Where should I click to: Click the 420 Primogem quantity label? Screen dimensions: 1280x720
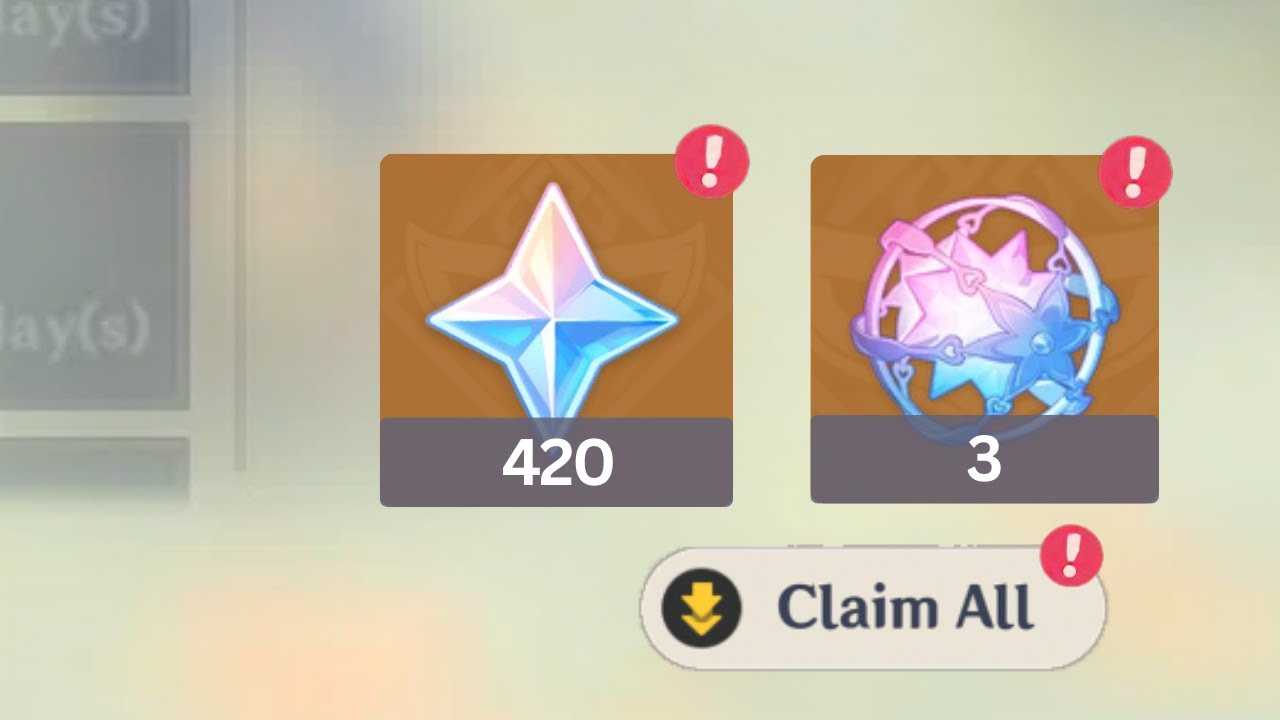(557, 464)
